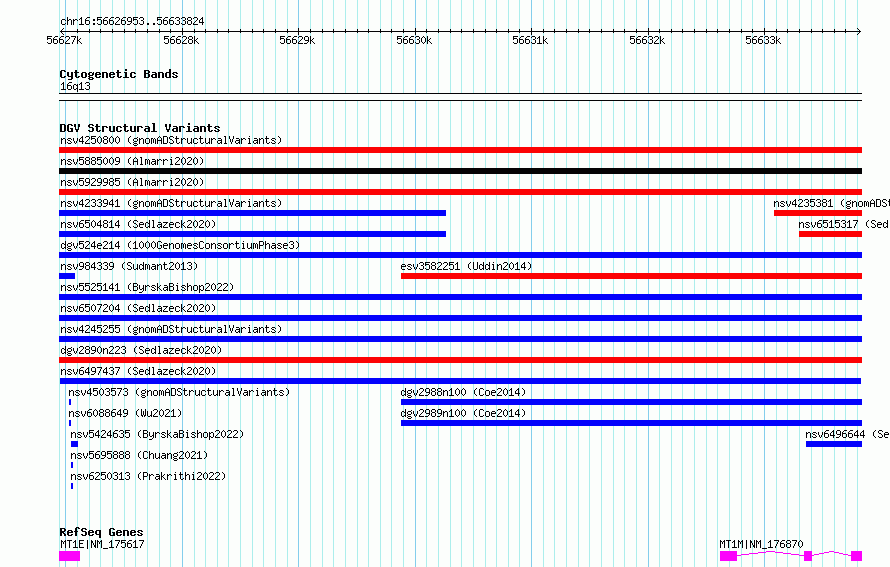Click the Cytogenetic Bands track title

[119, 74]
